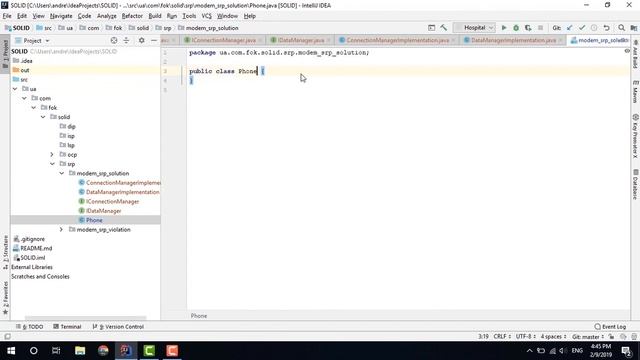Open the Version Control tool window
Screen dimensions: 640x360
[118, 327]
